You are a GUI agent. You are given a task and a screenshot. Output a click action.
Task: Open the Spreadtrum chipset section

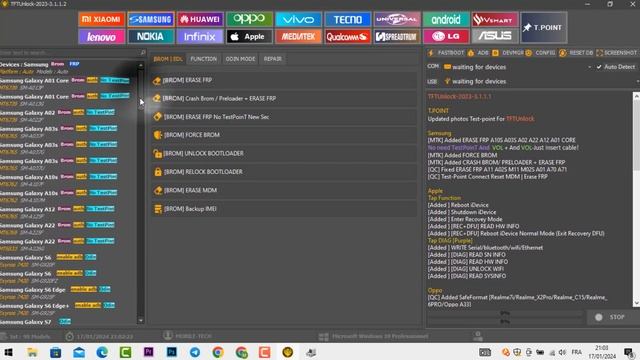pos(397,37)
